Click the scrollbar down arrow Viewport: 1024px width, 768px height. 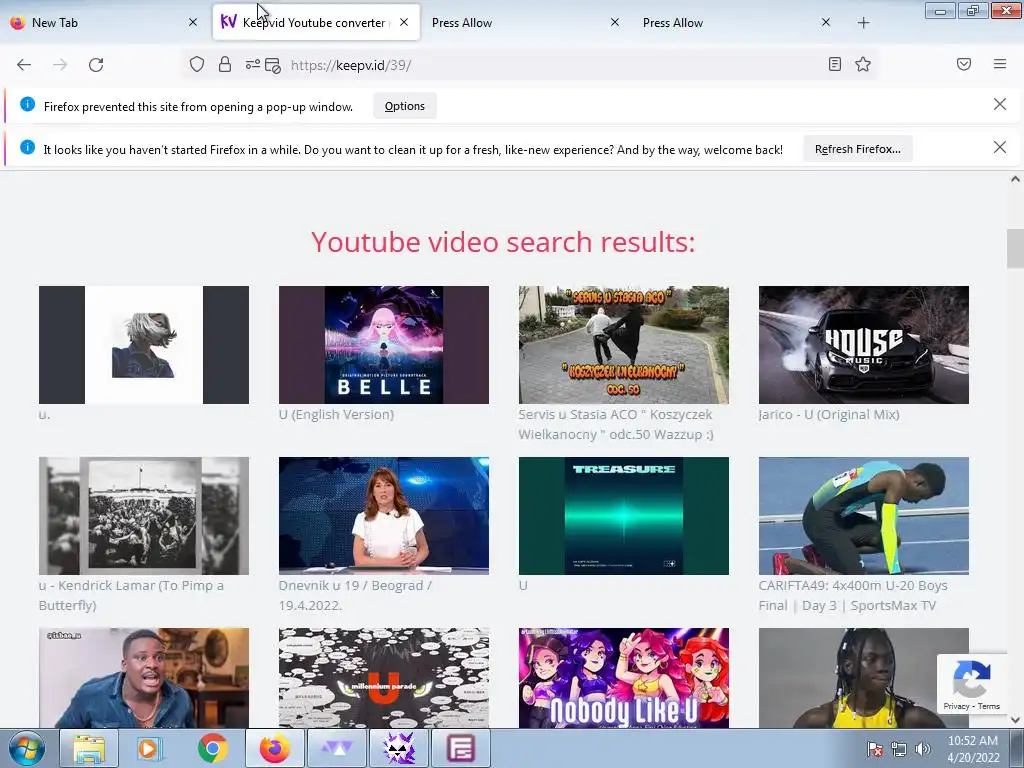1015,720
